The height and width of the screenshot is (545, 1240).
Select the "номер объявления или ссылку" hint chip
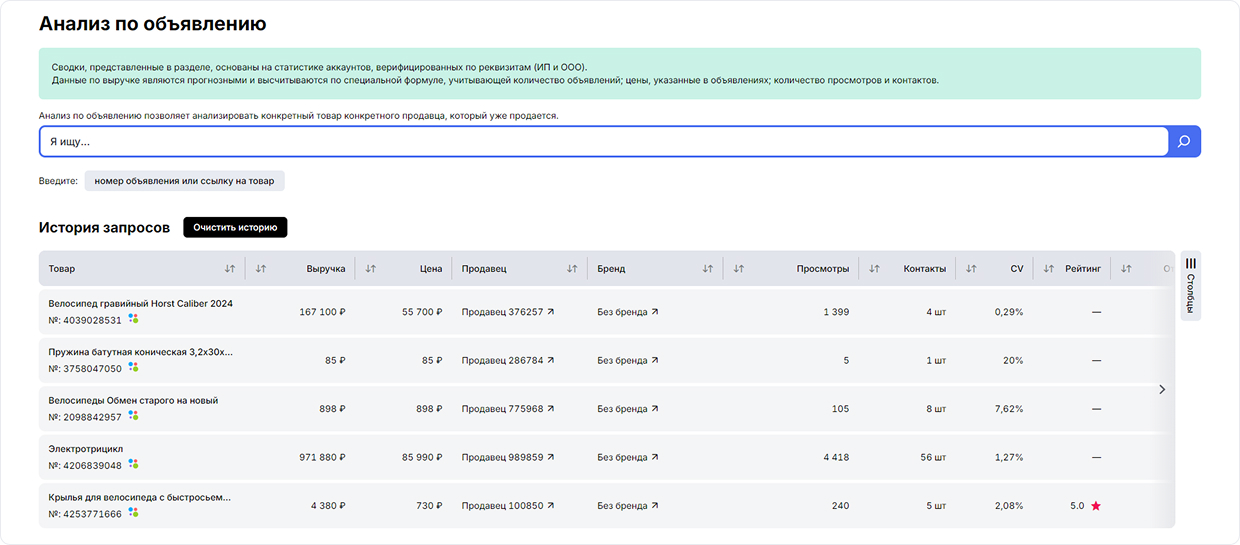(185, 181)
